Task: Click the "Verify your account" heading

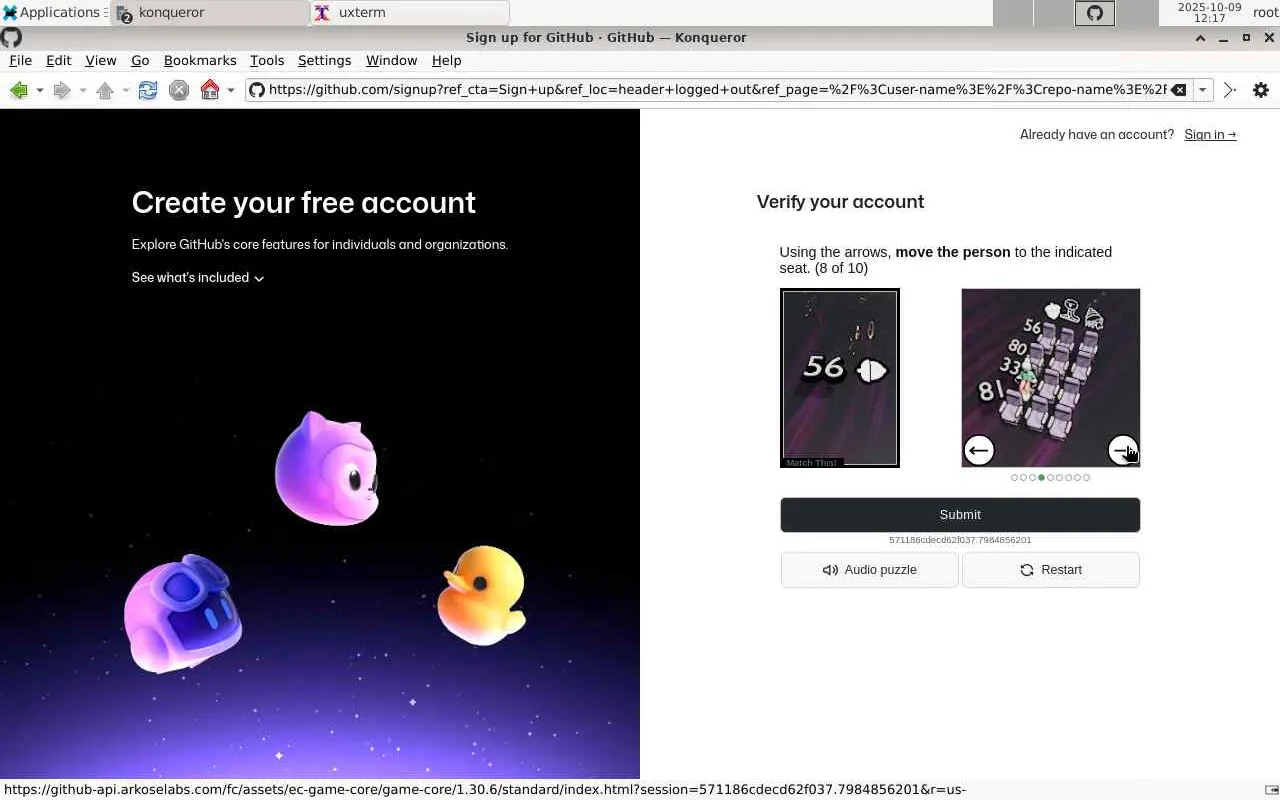Action: [840, 202]
